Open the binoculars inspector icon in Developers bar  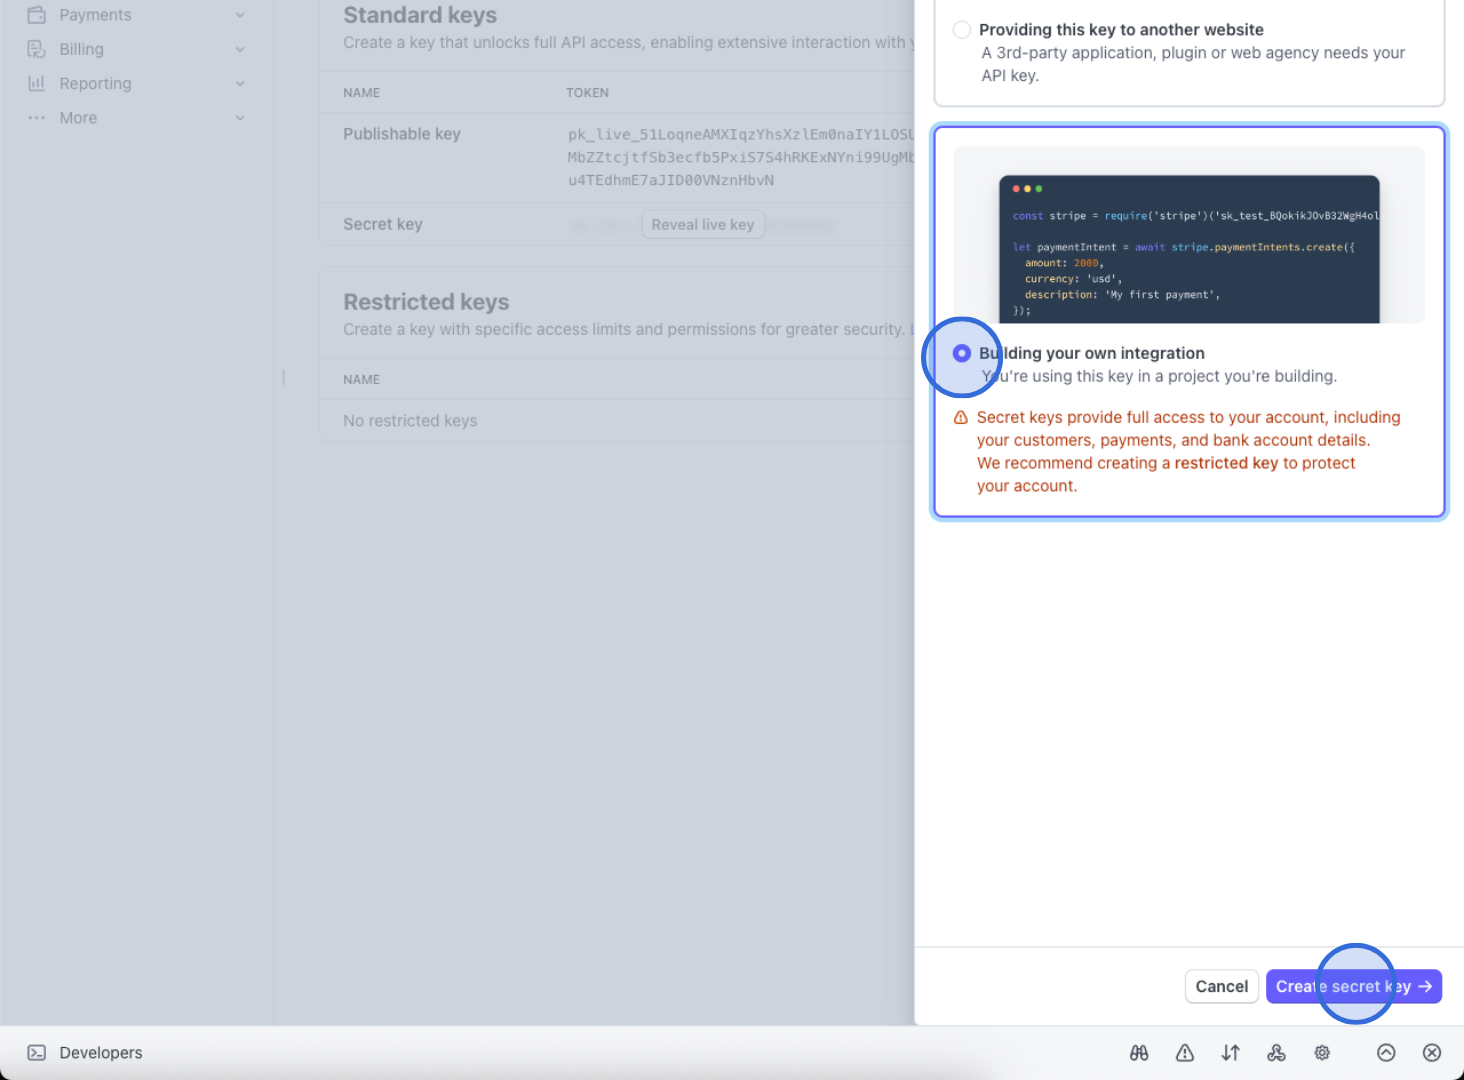pos(1139,1053)
